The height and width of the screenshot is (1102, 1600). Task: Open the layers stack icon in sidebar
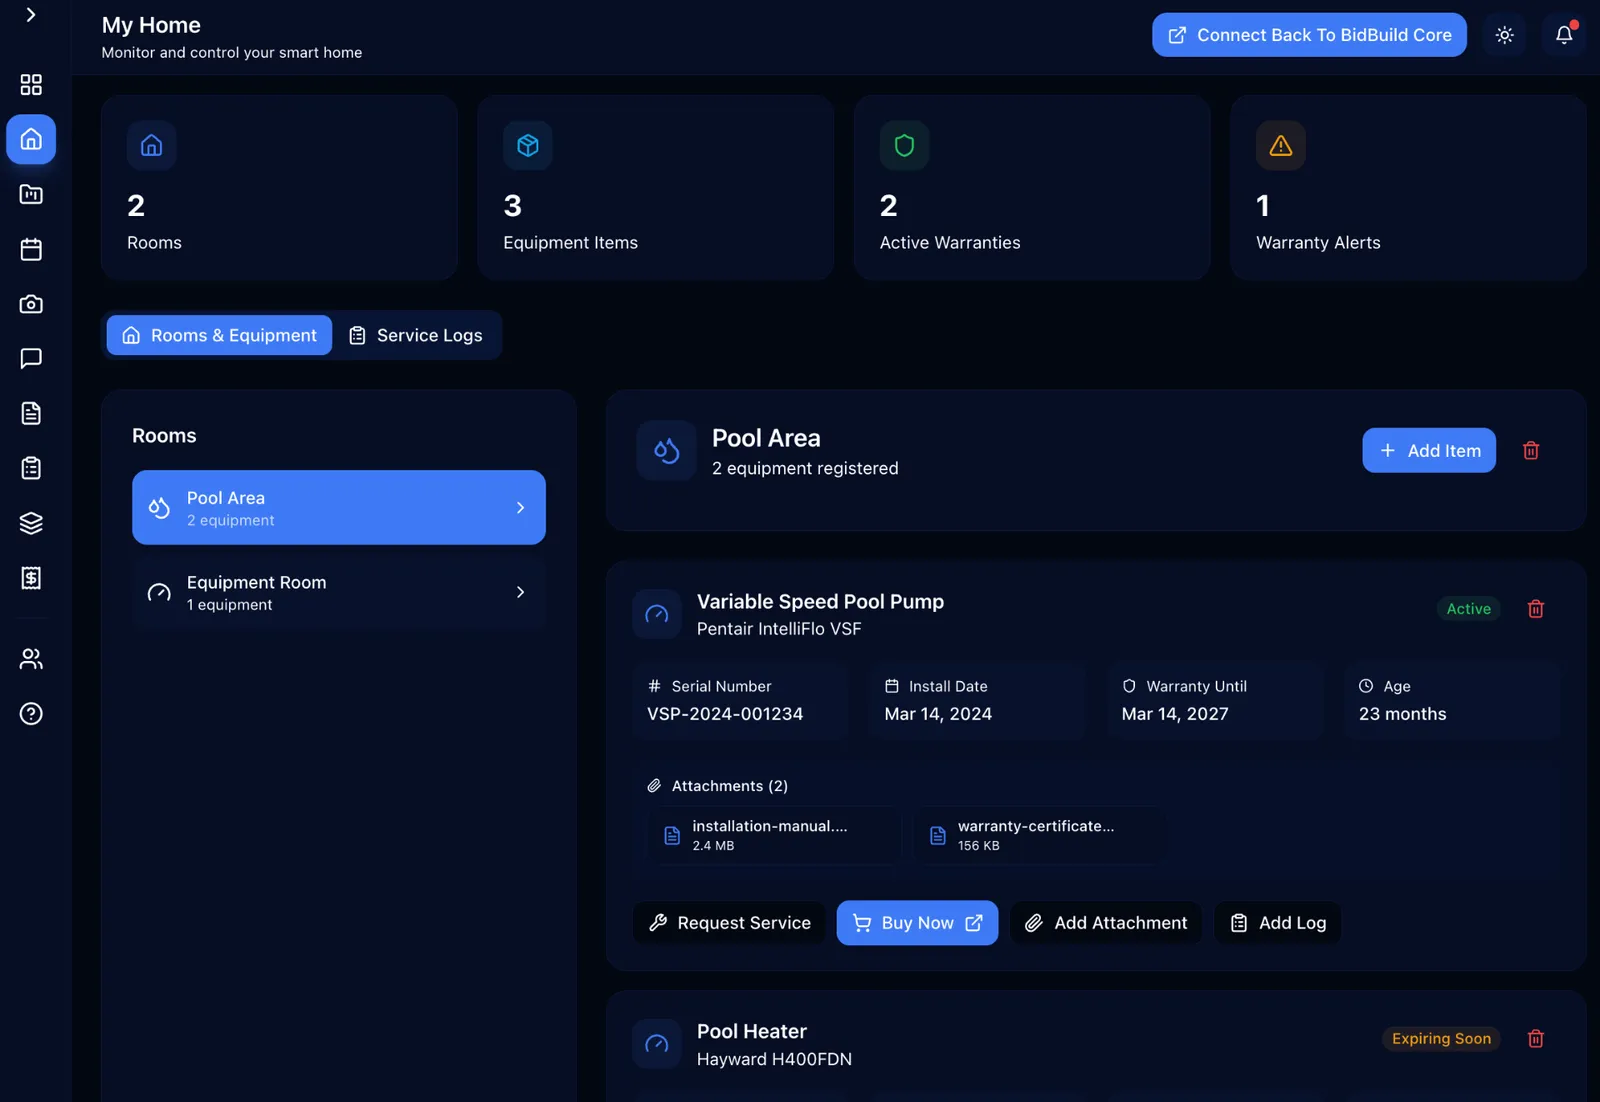coord(31,523)
